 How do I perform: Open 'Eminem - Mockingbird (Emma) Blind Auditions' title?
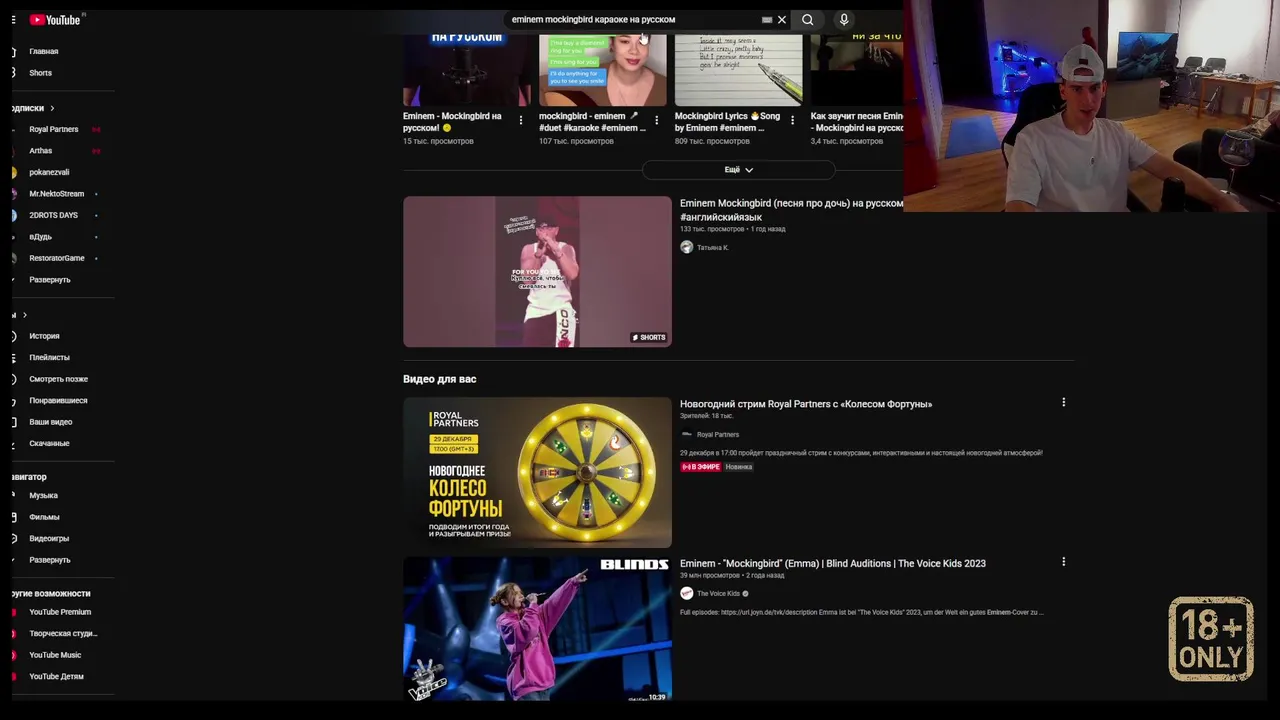[833, 563]
